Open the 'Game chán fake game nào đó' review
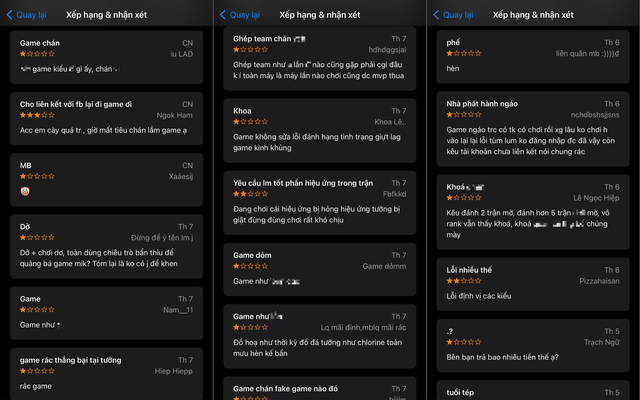 pyautogui.click(x=319, y=390)
